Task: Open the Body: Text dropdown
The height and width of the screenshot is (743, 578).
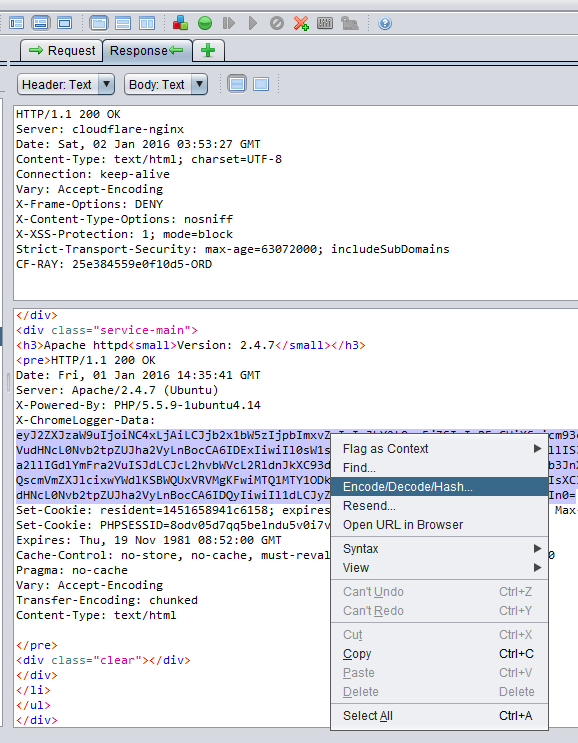Action: pos(166,85)
